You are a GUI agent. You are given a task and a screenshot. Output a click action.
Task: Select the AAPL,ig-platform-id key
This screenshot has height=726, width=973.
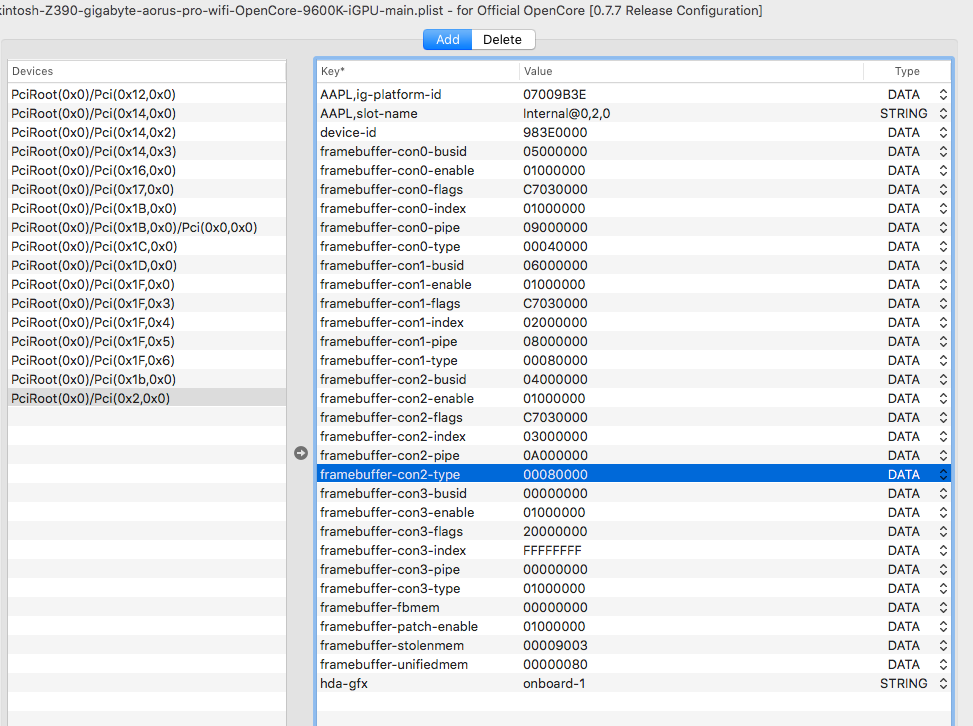pos(380,94)
